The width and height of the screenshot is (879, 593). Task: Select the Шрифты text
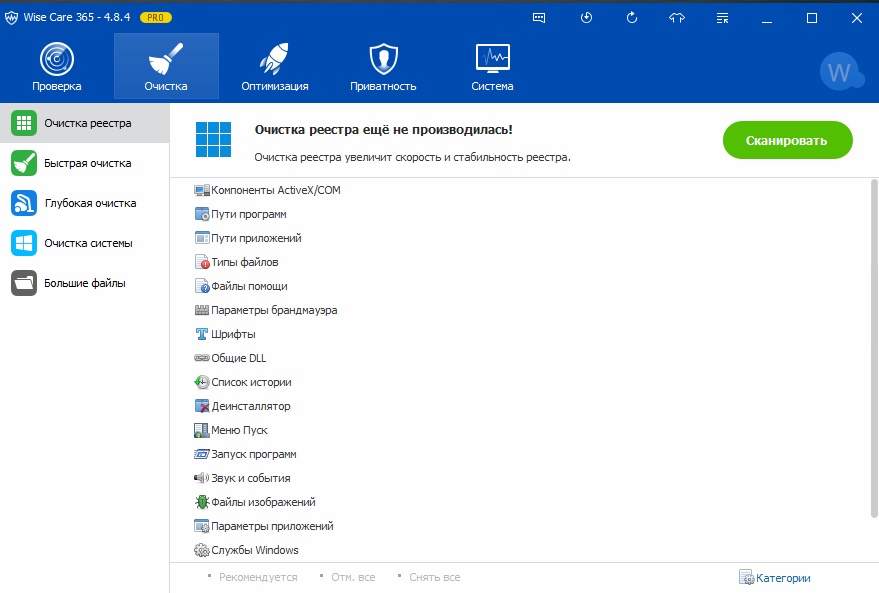click(233, 334)
